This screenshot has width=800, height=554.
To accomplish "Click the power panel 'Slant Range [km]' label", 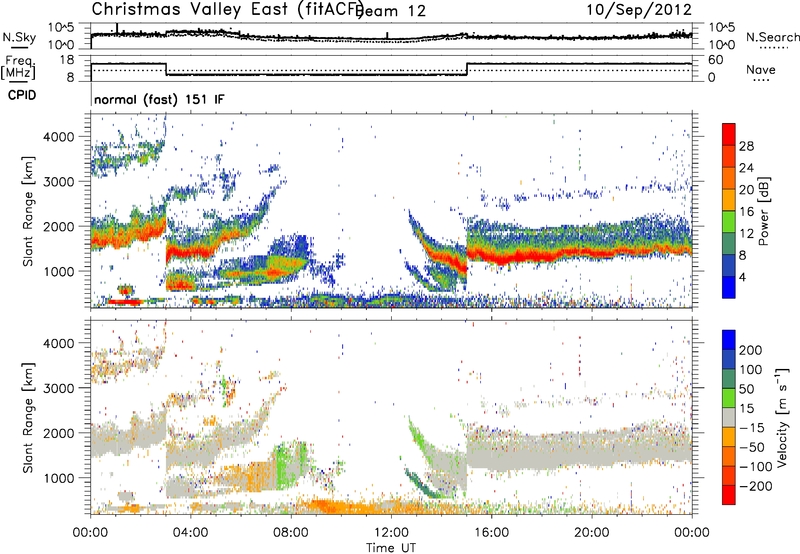I will click(28, 211).
